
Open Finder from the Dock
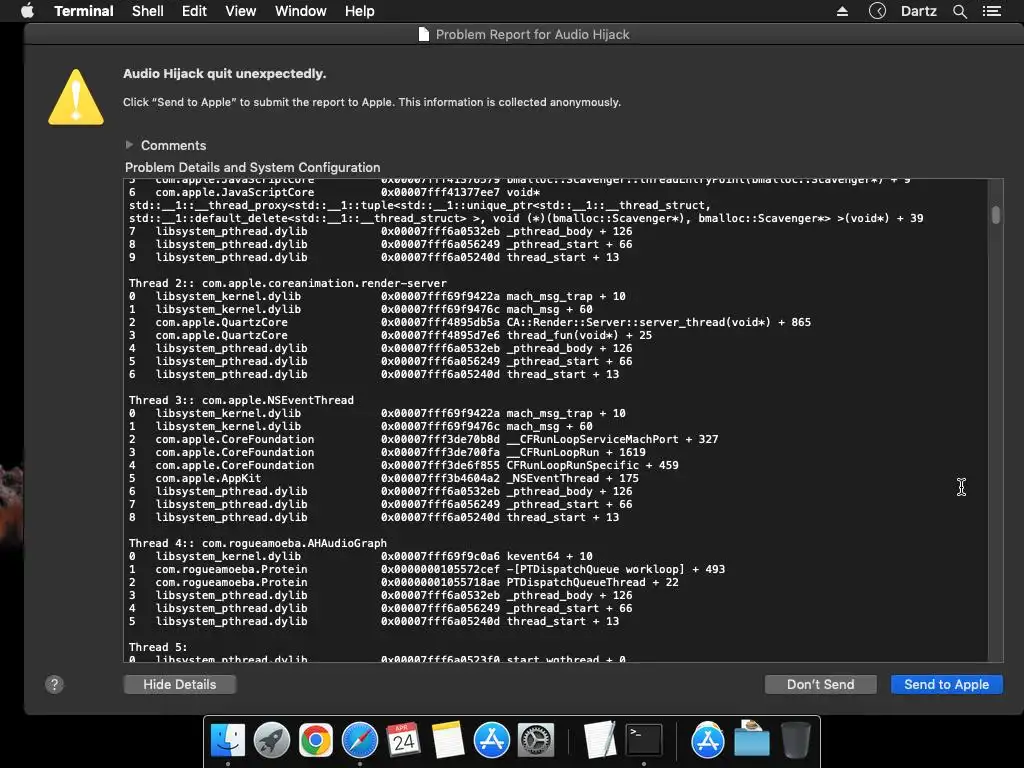tap(227, 740)
